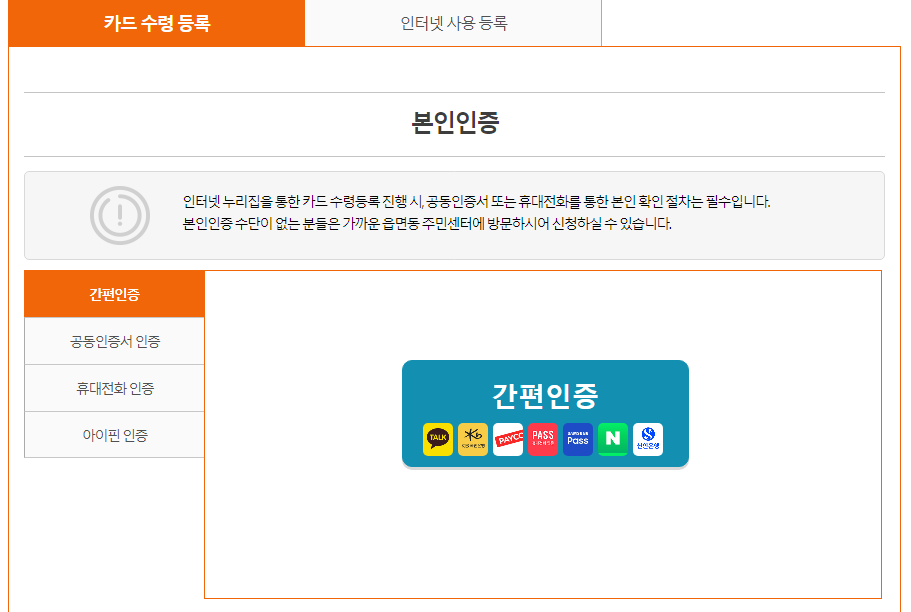
Task: Select the KakaoTalk authentication icon
Action: click(437, 438)
